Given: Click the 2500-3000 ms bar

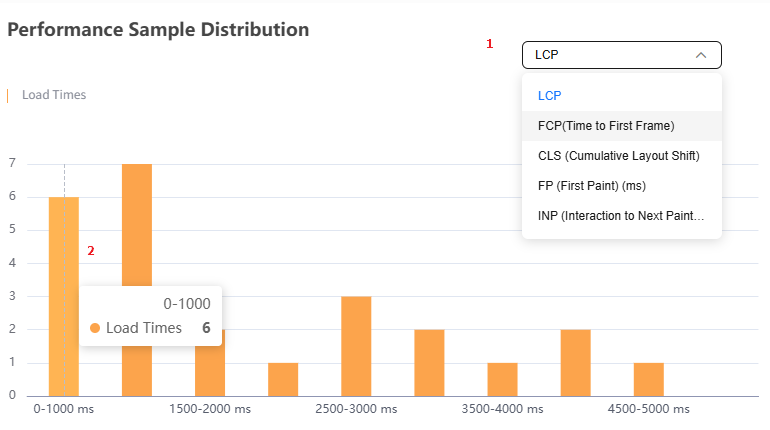Looking at the screenshot, I should pyautogui.click(x=356, y=346).
